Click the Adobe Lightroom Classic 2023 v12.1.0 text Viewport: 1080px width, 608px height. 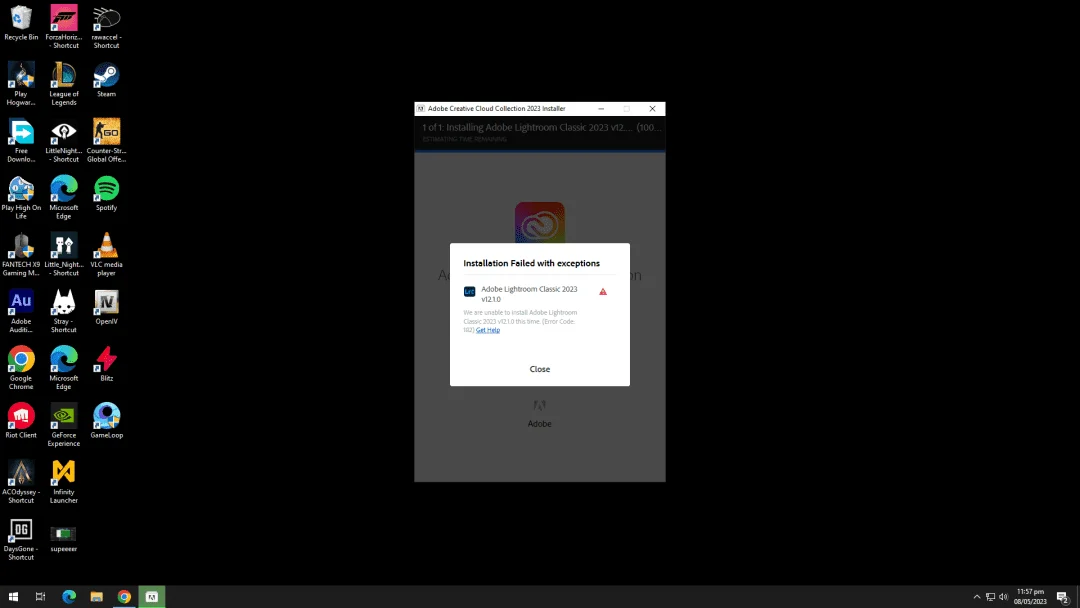[x=529, y=294]
